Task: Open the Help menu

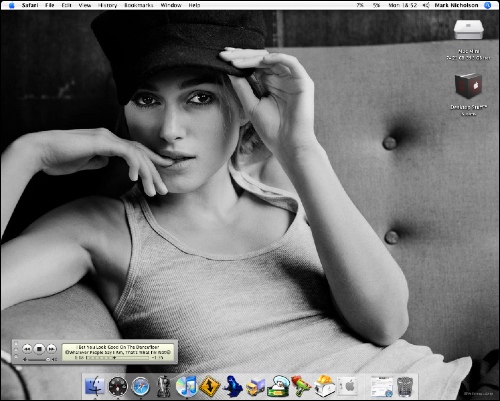Action: click(x=194, y=5)
